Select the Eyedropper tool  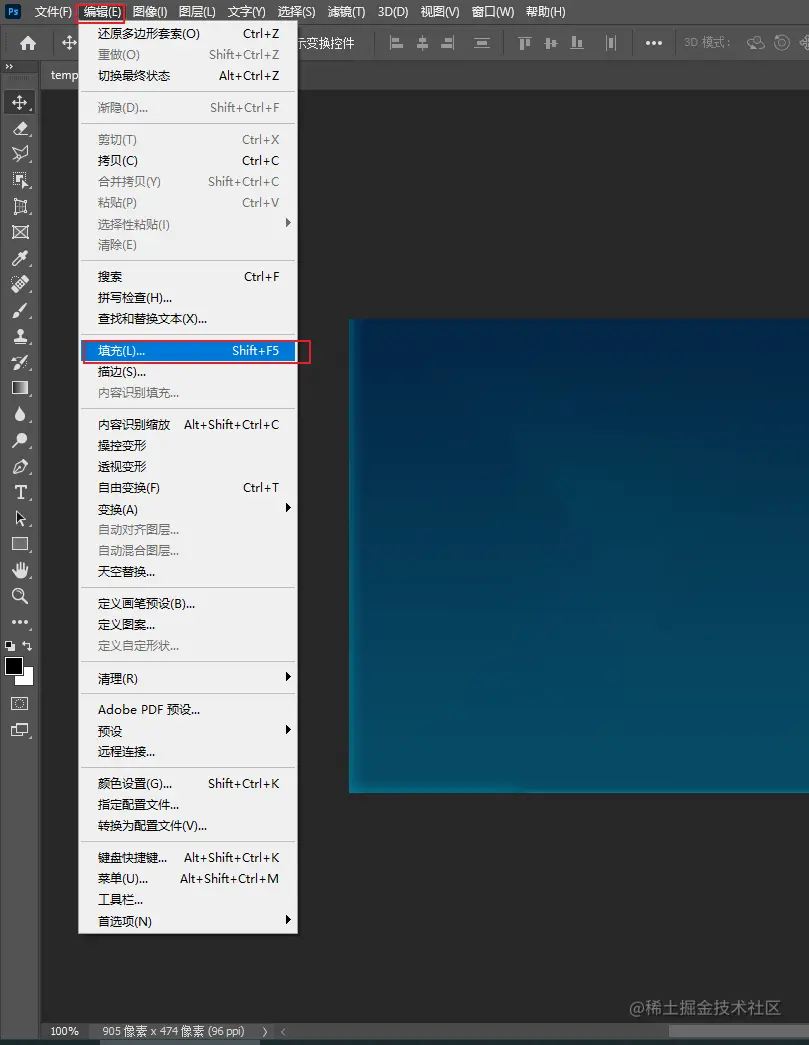click(x=20, y=258)
